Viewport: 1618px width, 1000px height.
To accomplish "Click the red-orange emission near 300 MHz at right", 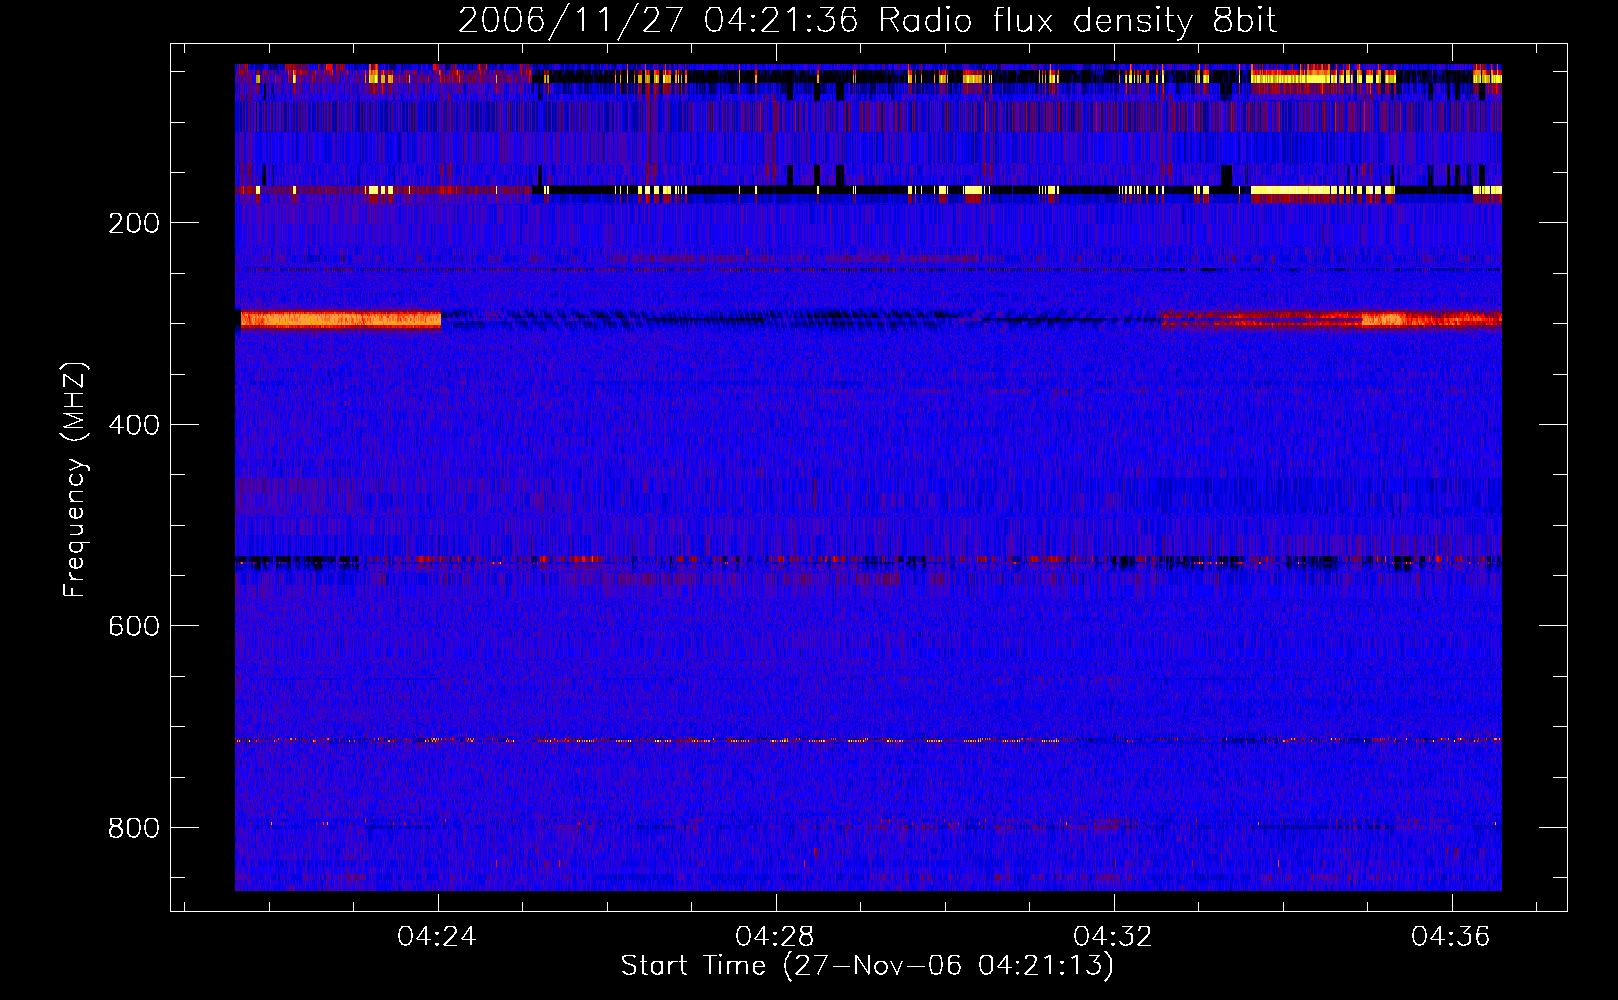I will [x=1331, y=320].
